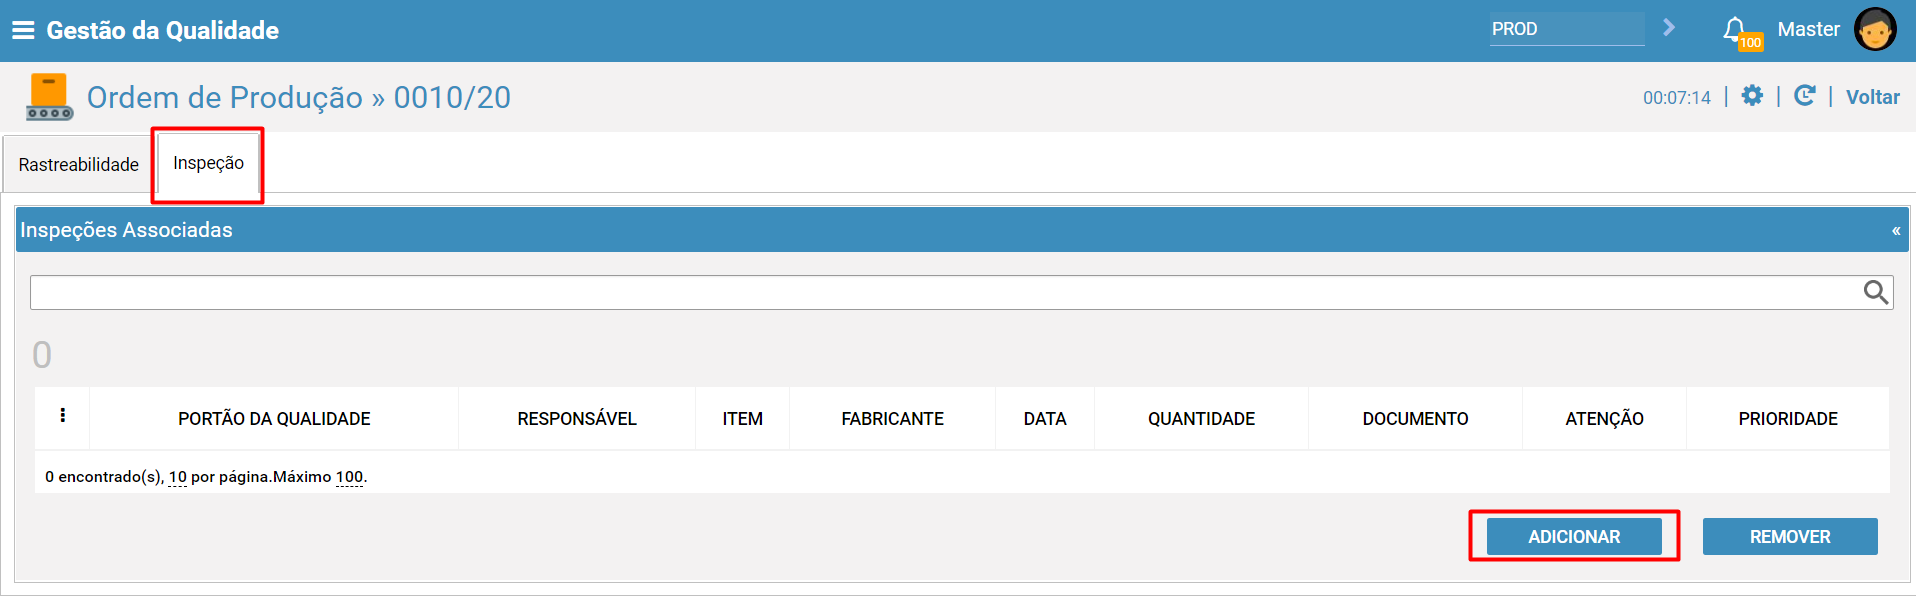
Task: Sort by PRIORIDADE column header
Action: coord(1788,419)
